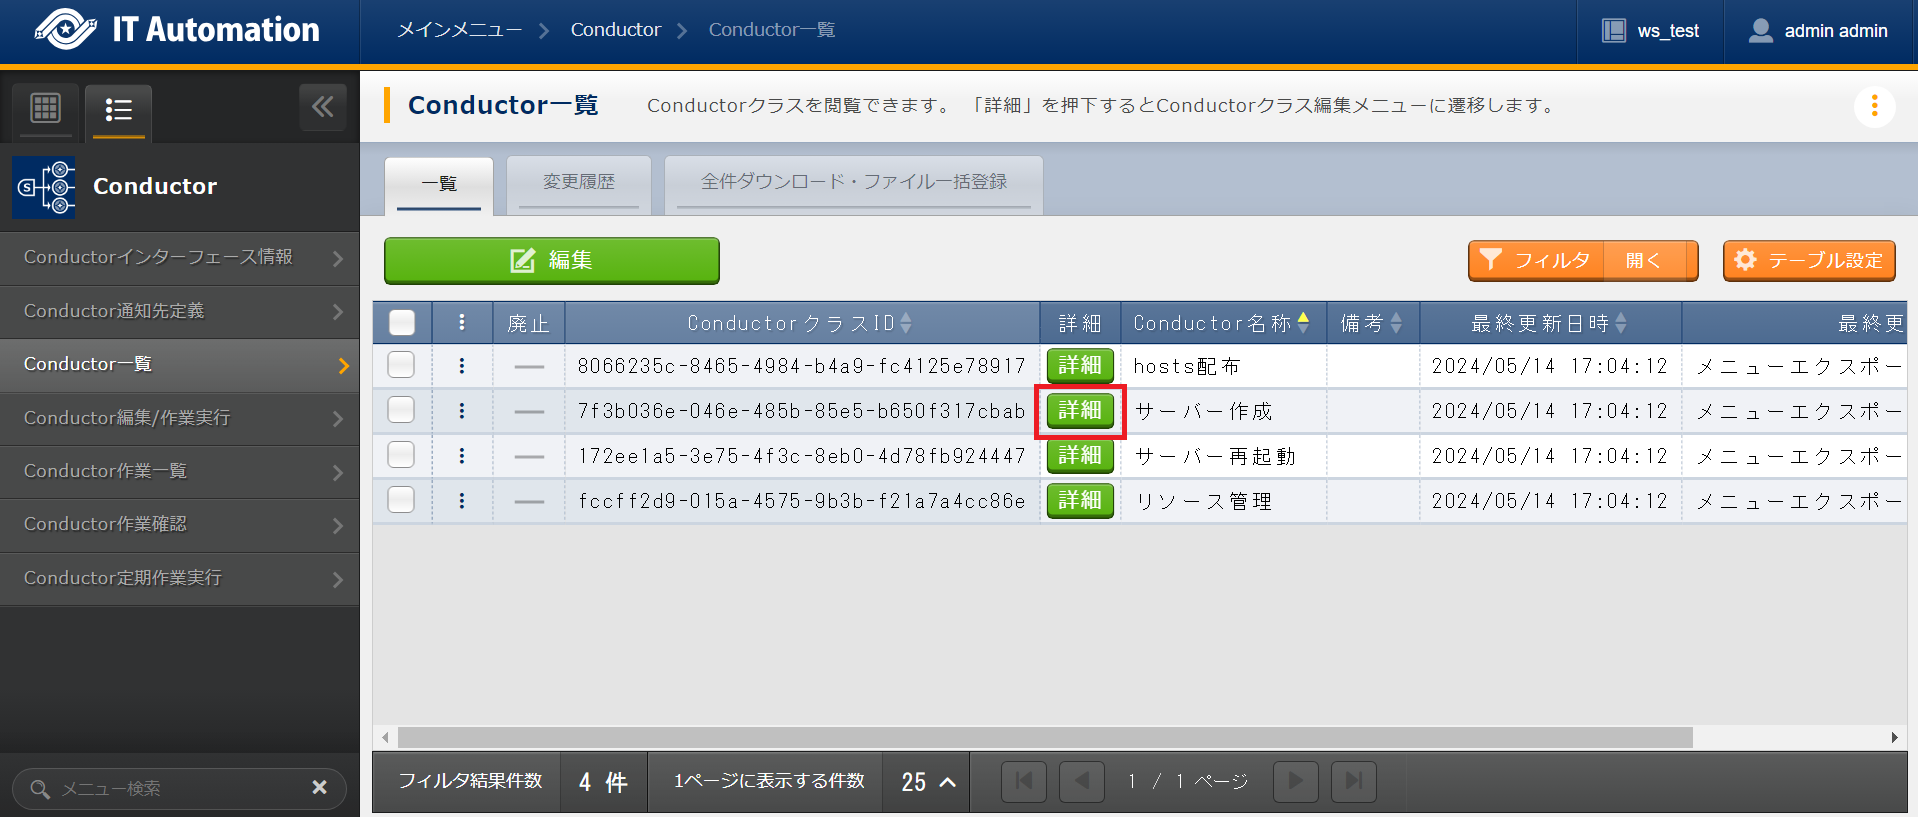
Task: Select the sidebar list view icon
Action: (x=118, y=110)
